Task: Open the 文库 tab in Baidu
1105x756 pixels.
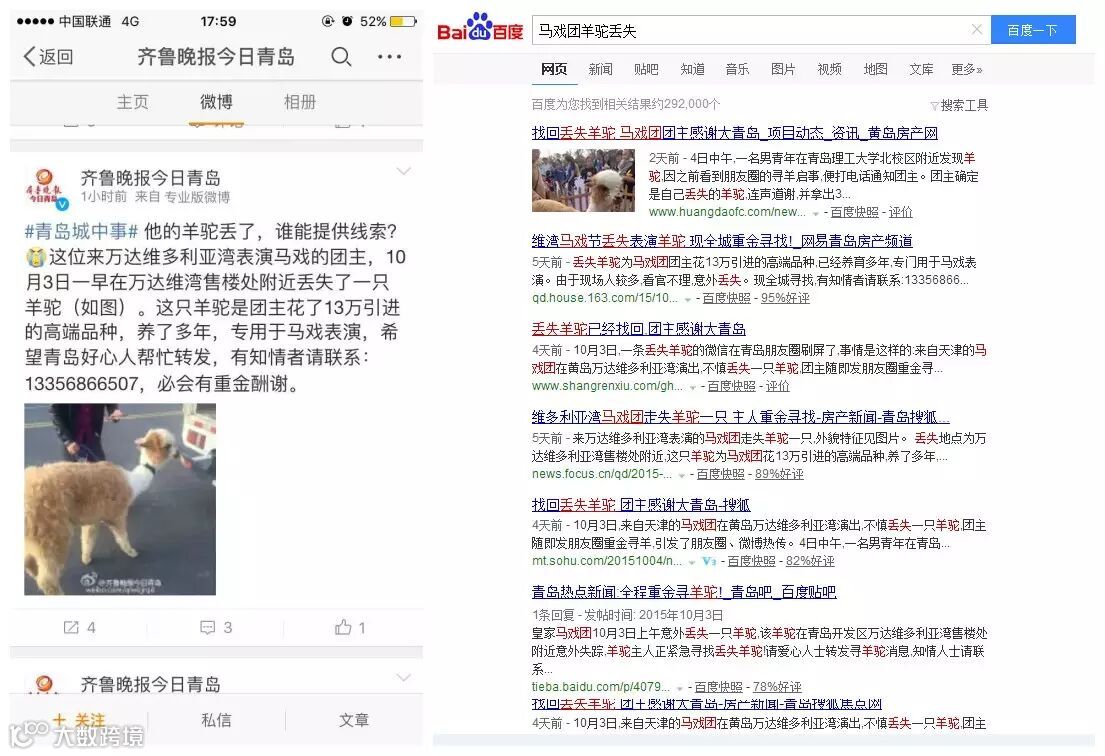Action: (921, 69)
